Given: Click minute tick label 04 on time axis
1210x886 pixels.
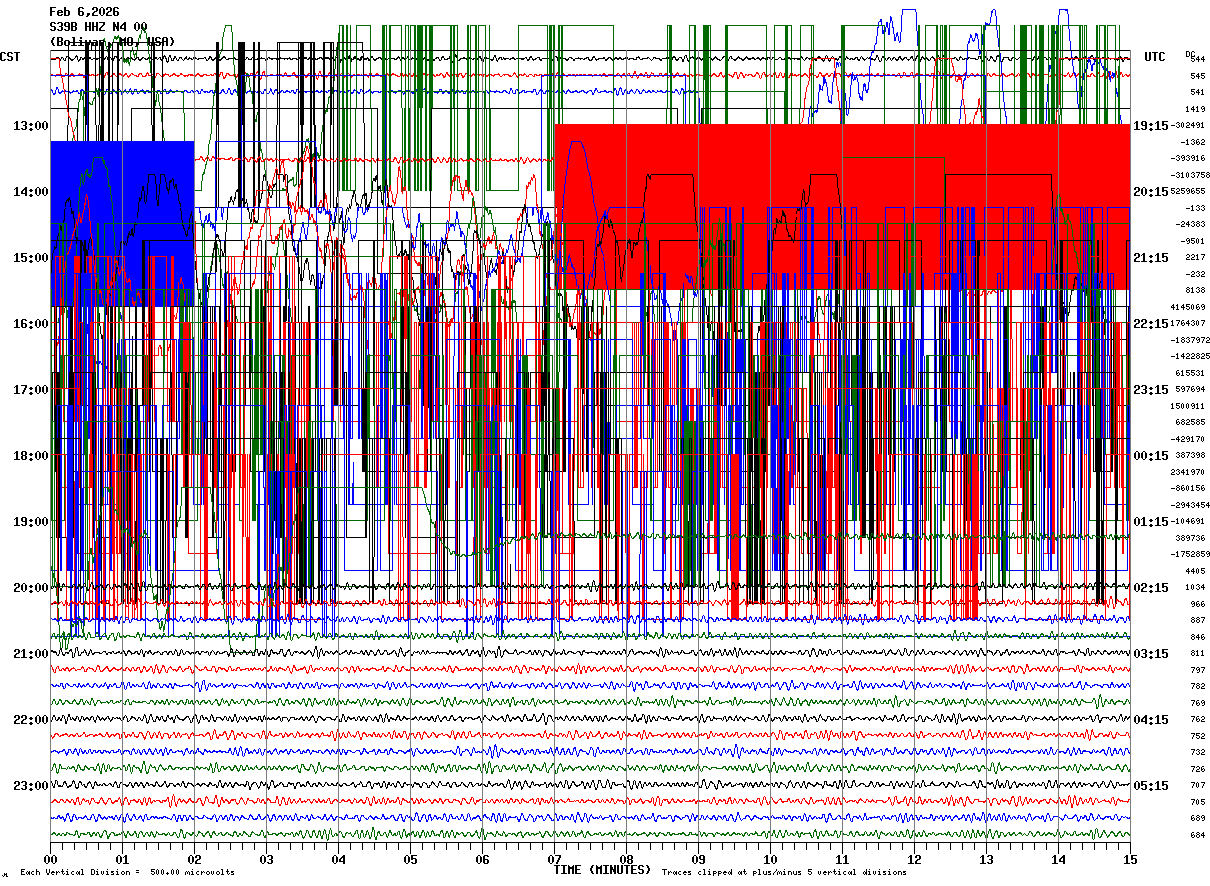Looking at the screenshot, I should (x=338, y=859).
